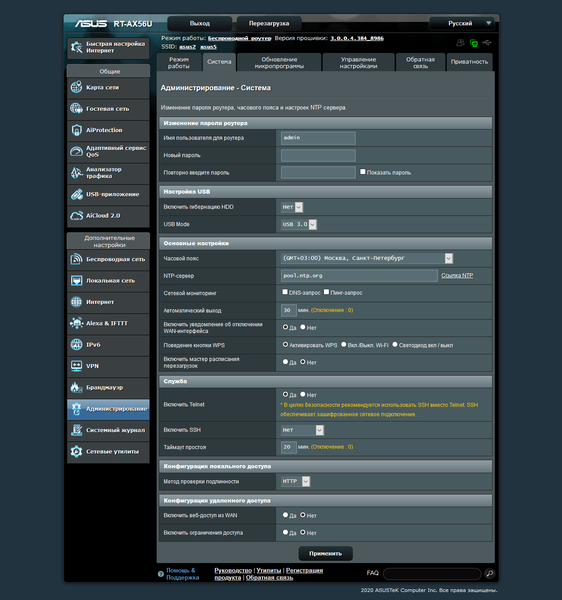Focus the NTP-сервер input field
The height and width of the screenshot is (600, 562).
coord(359,276)
